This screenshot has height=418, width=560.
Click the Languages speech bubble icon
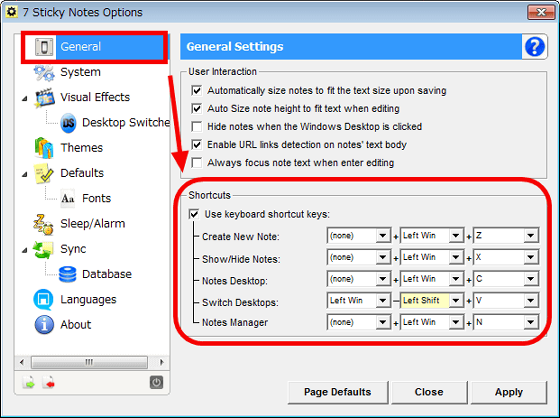[43, 299]
